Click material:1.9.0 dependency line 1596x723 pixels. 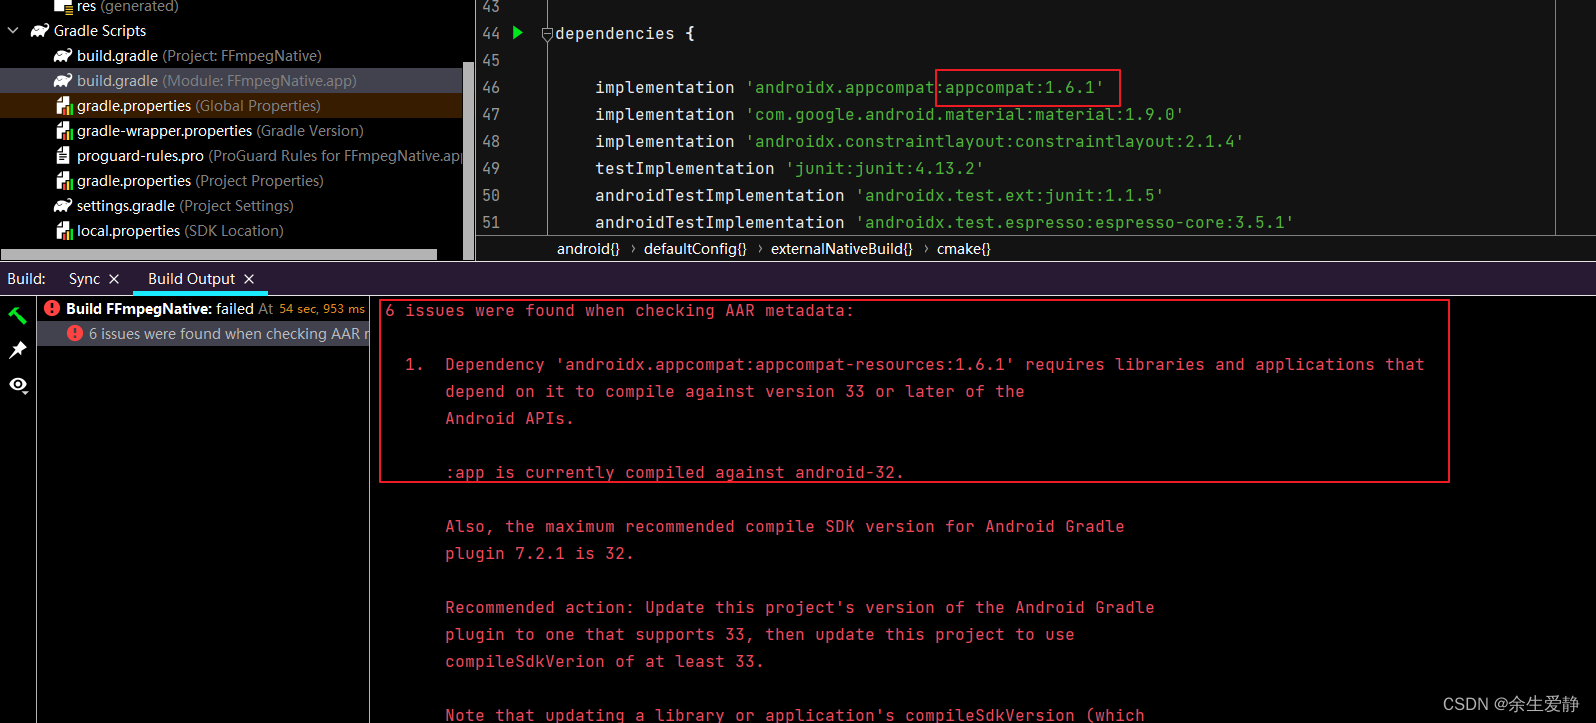tap(889, 115)
